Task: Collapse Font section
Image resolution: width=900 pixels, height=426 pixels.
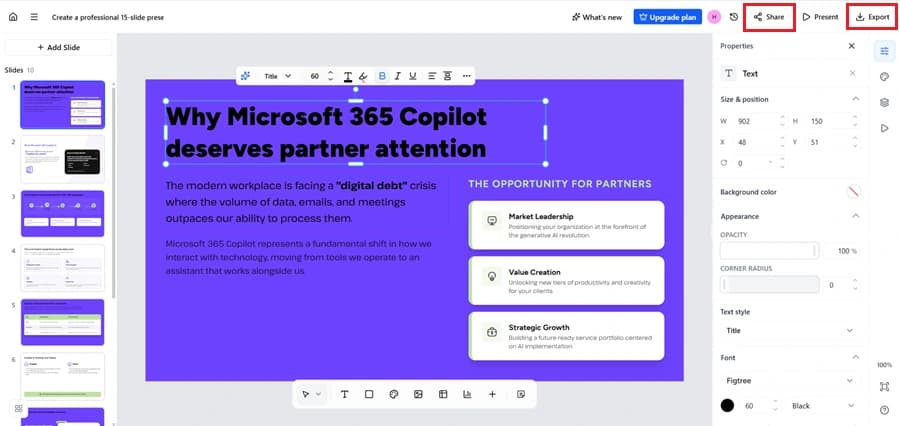Action: point(855,357)
